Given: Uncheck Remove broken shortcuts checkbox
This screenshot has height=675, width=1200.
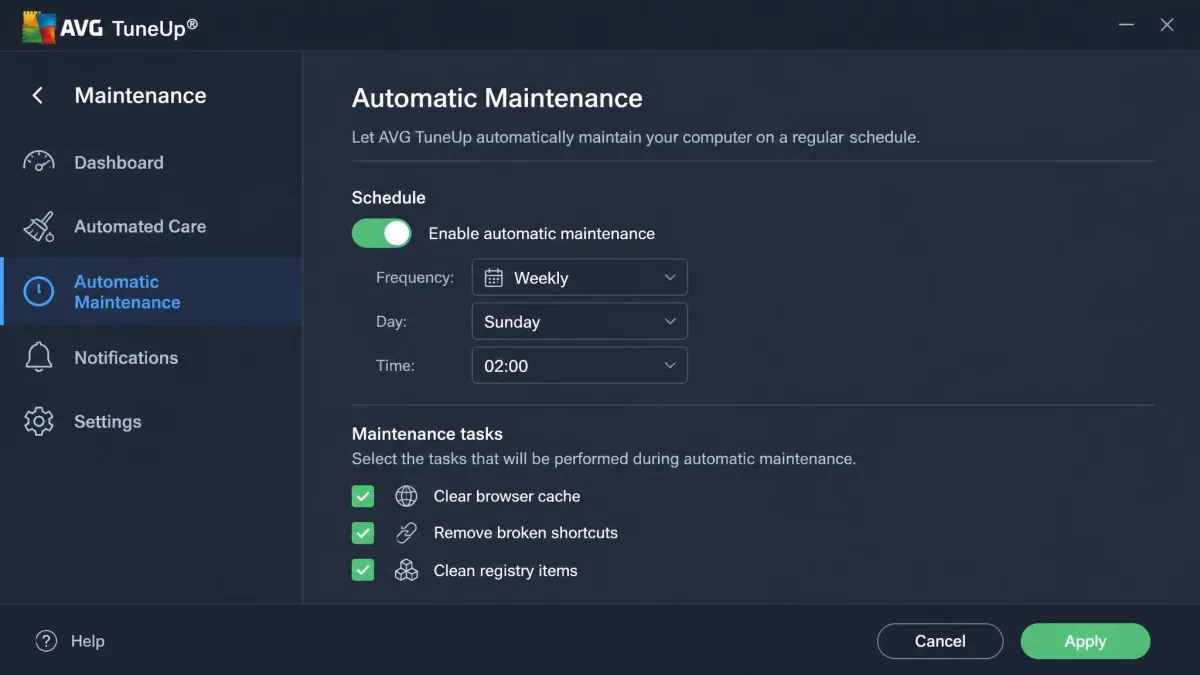Looking at the screenshot, I should (x=363, y=533).
